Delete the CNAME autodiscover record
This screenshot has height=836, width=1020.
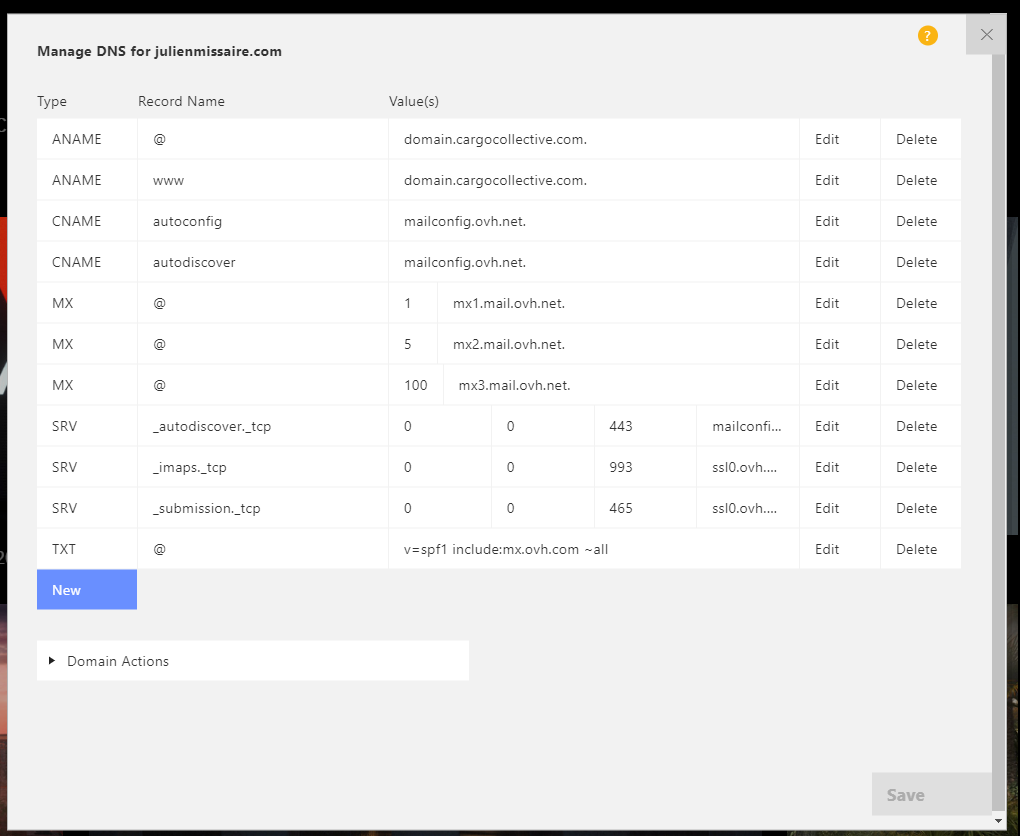pos(916,263)
